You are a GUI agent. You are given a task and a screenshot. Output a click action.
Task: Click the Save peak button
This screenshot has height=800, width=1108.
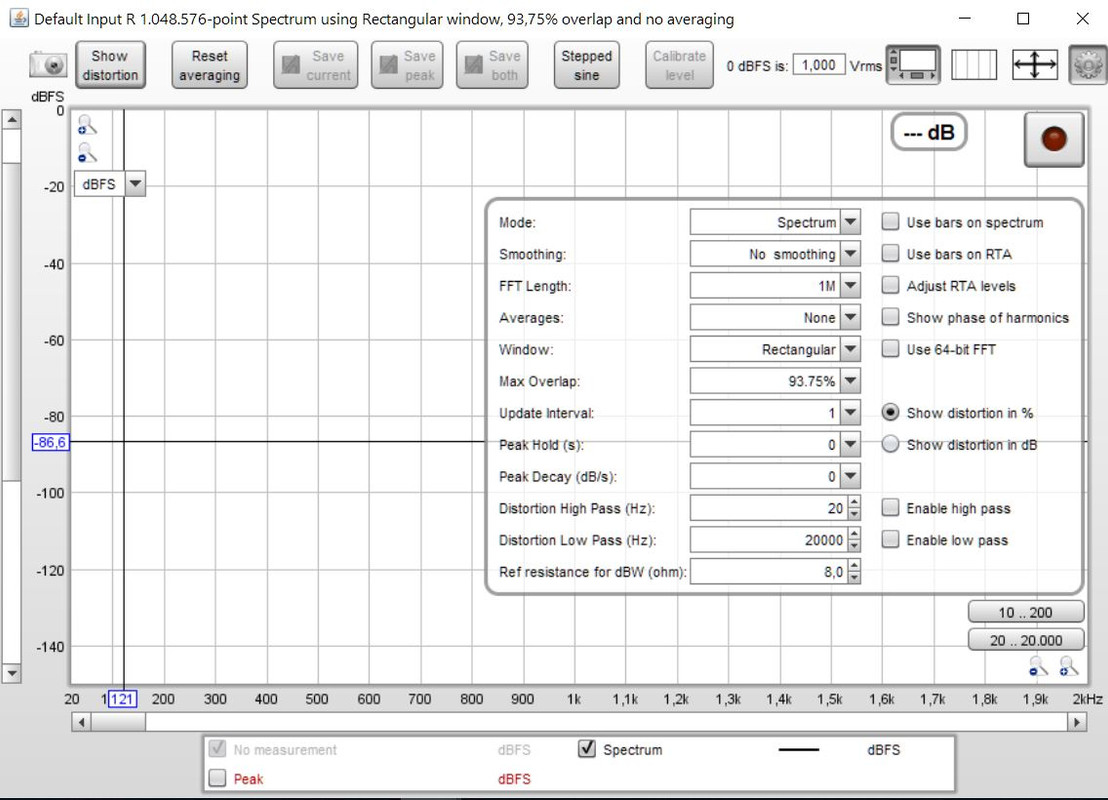(x=407, y=65)
